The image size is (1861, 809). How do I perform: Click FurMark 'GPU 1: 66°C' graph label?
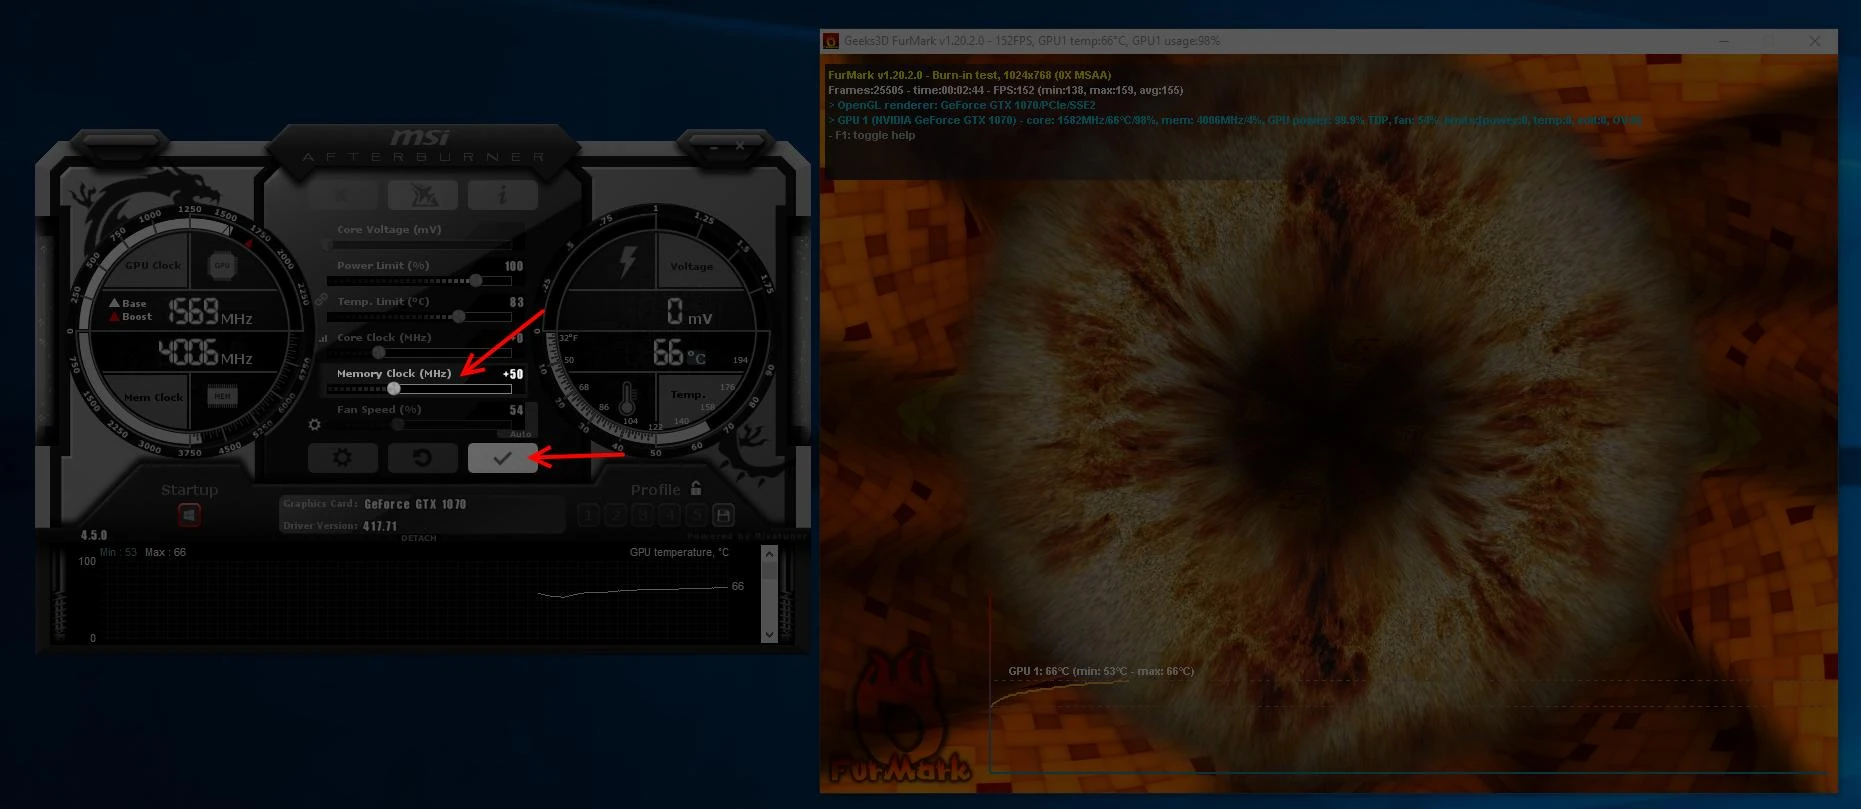tap(1101, 671)
